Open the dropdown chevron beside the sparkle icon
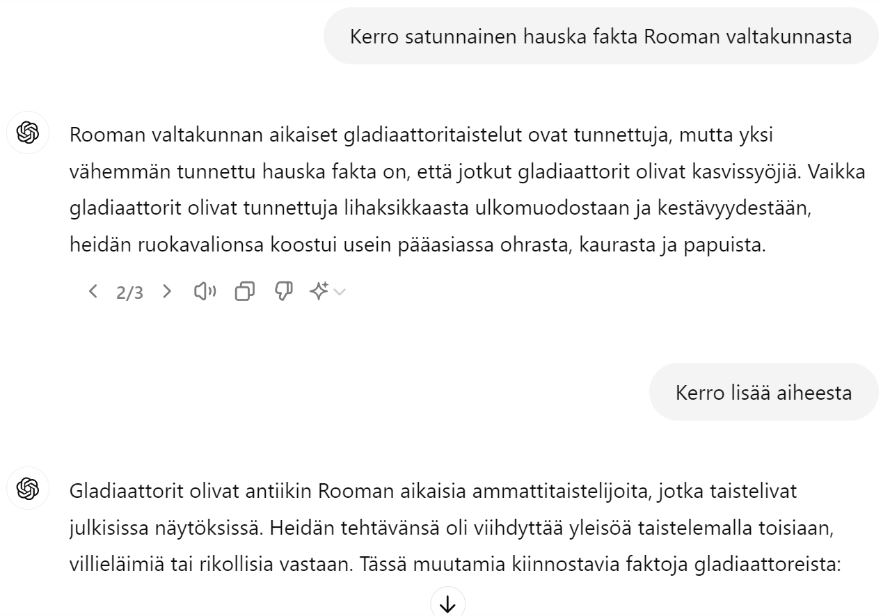Screen dimensions: 886x616 pyautogui.click(x=340, y=292)
